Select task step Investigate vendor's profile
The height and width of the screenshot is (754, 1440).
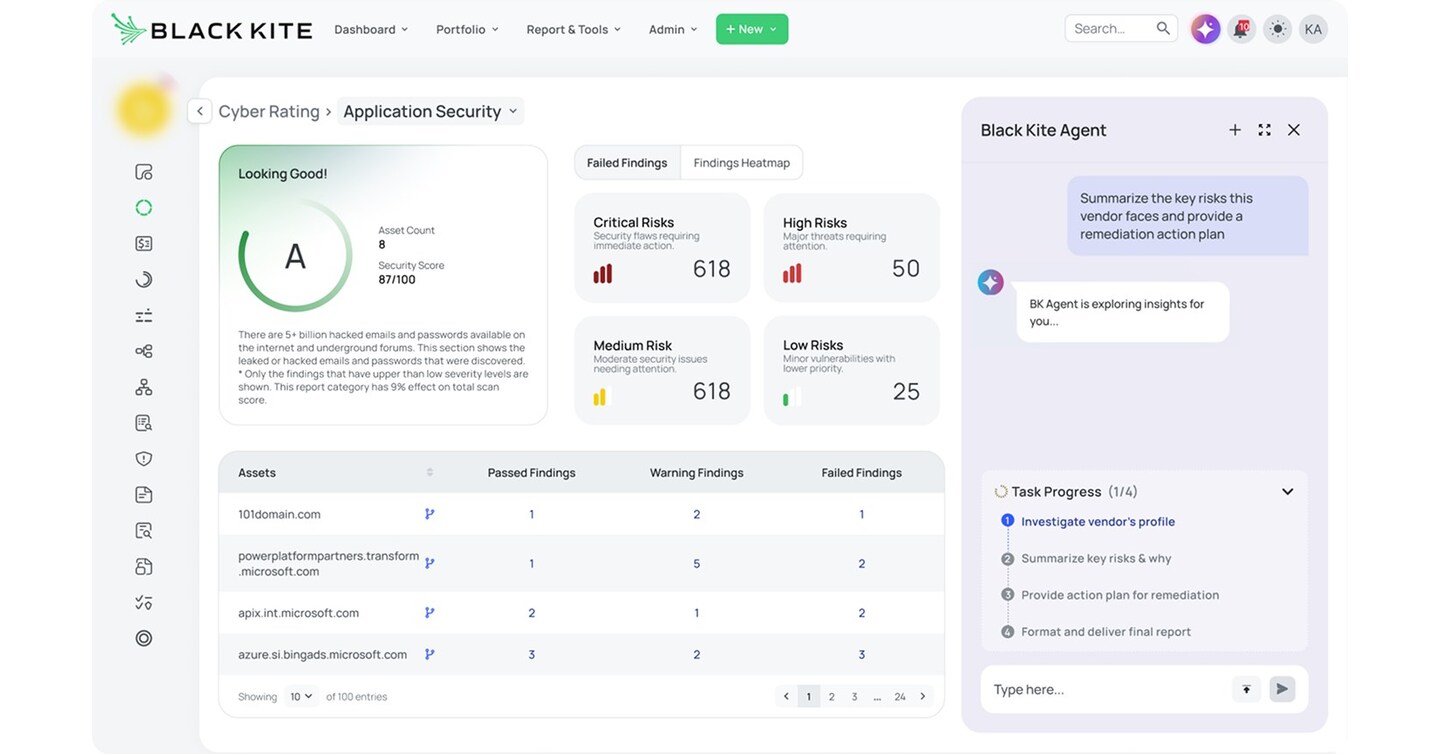(1097, 521)
